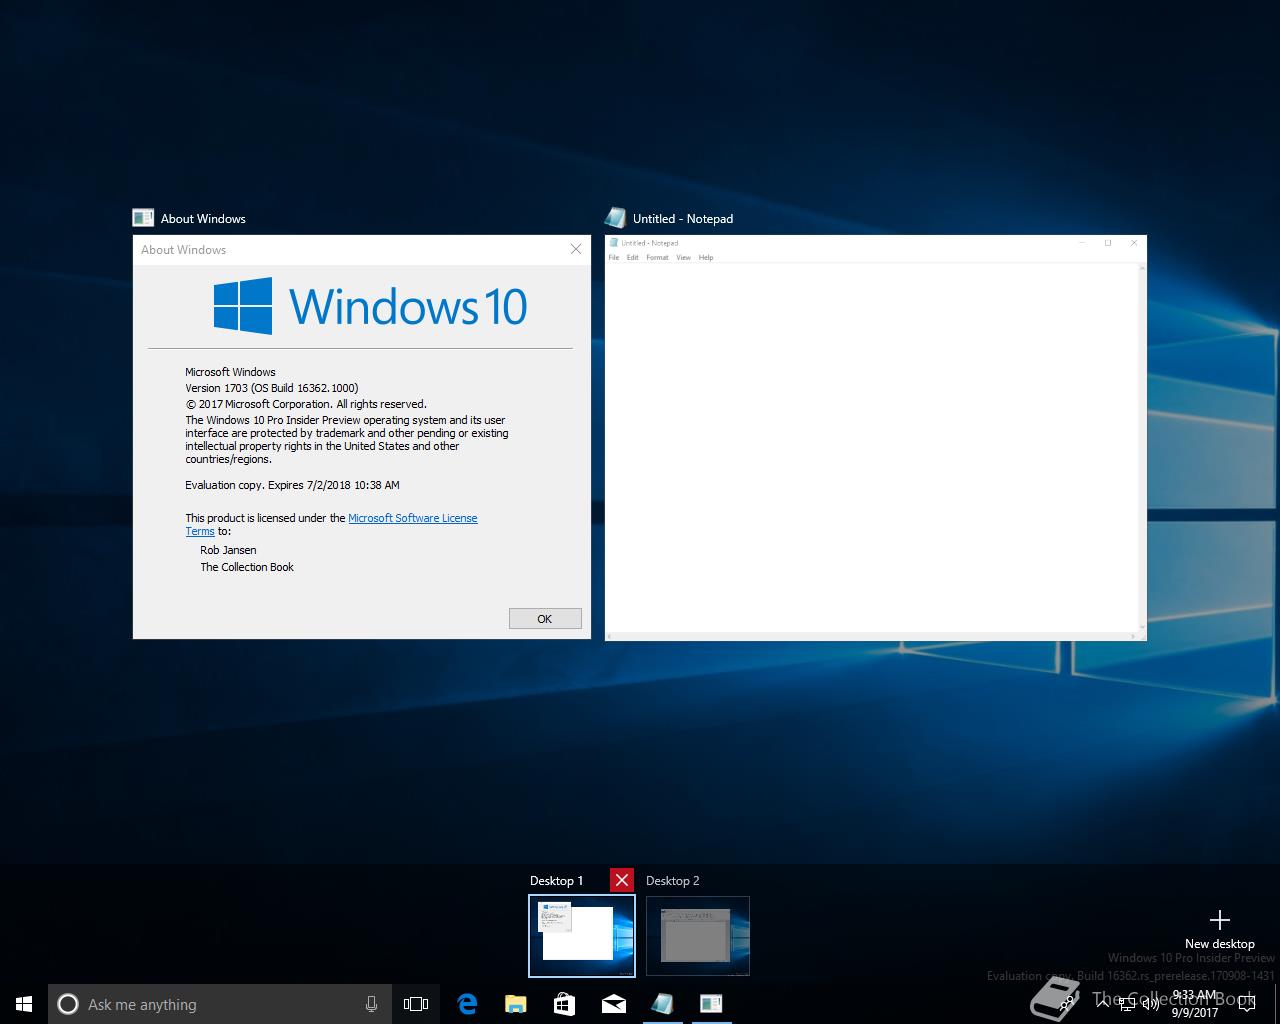Click the Notepad text editing area
The width and height of the screenshot is (1280, 1024).
872,447
